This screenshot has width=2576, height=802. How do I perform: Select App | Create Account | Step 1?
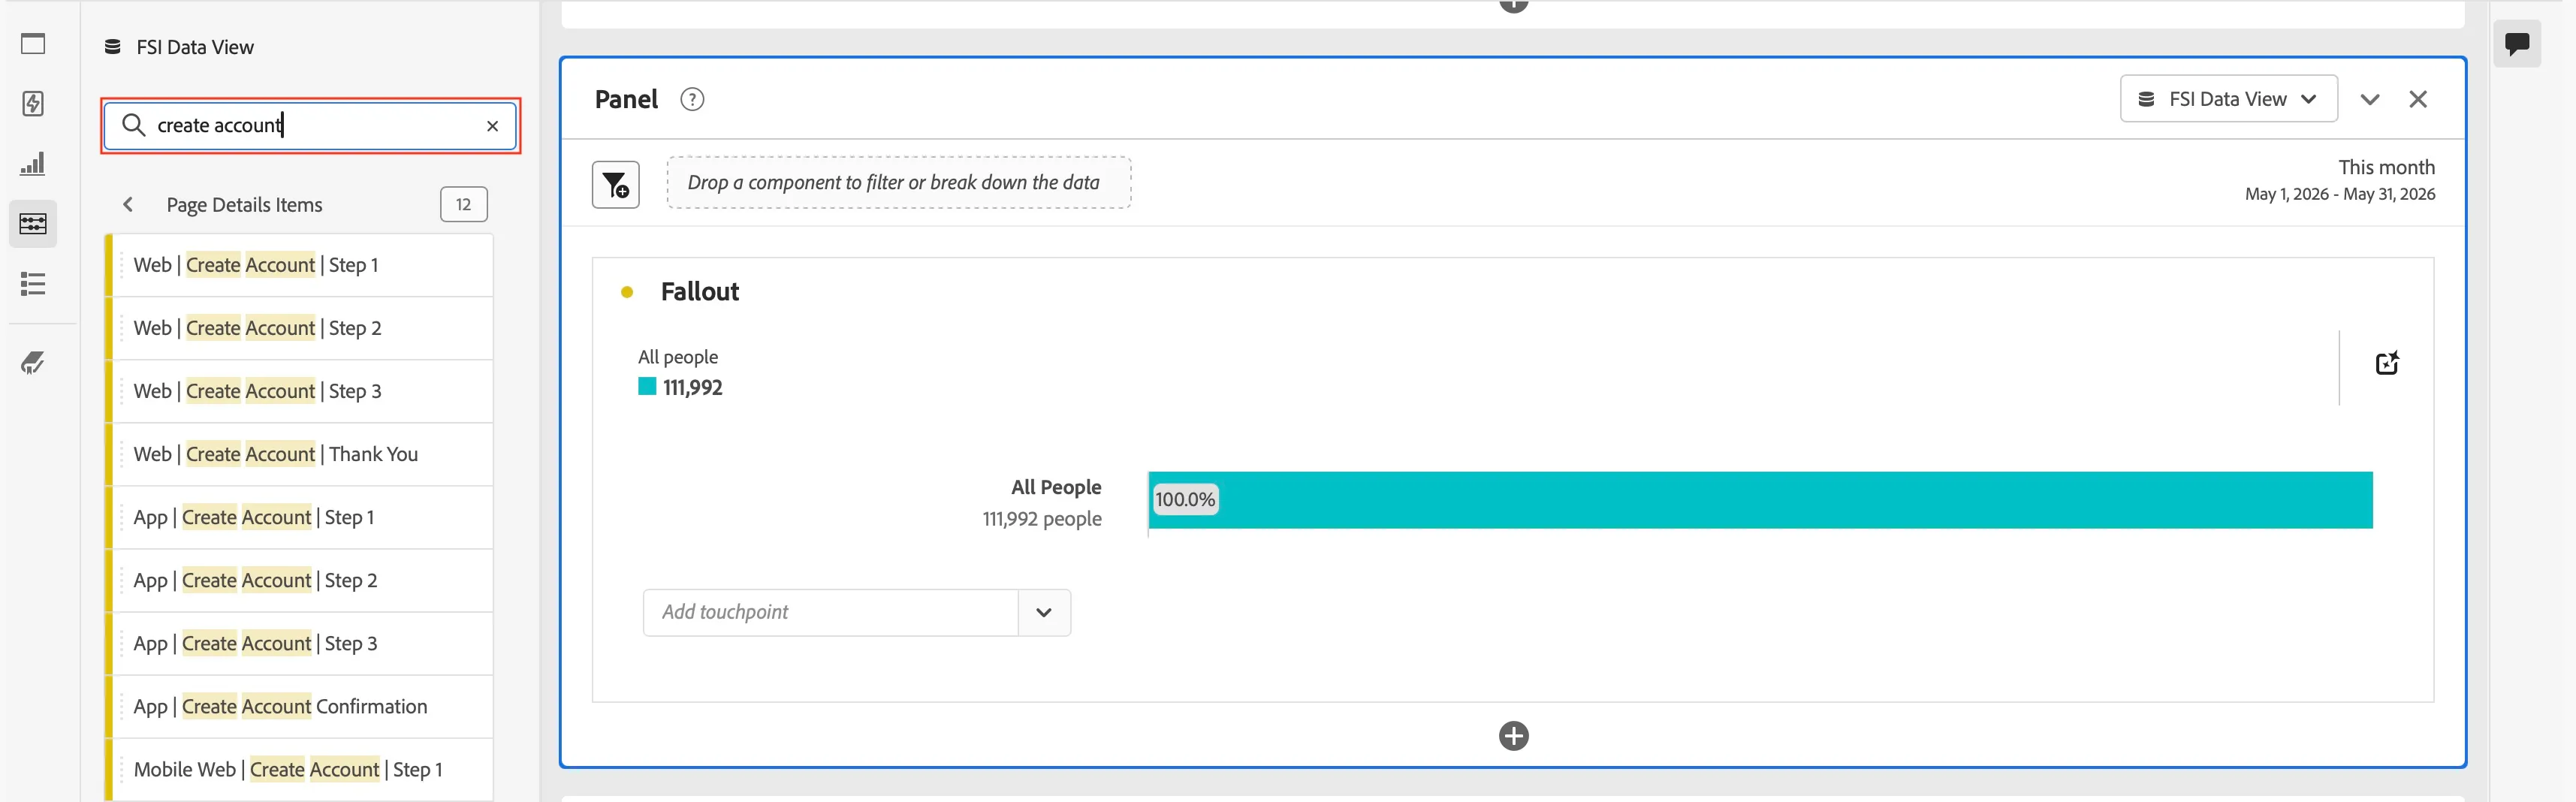[300, 517]
